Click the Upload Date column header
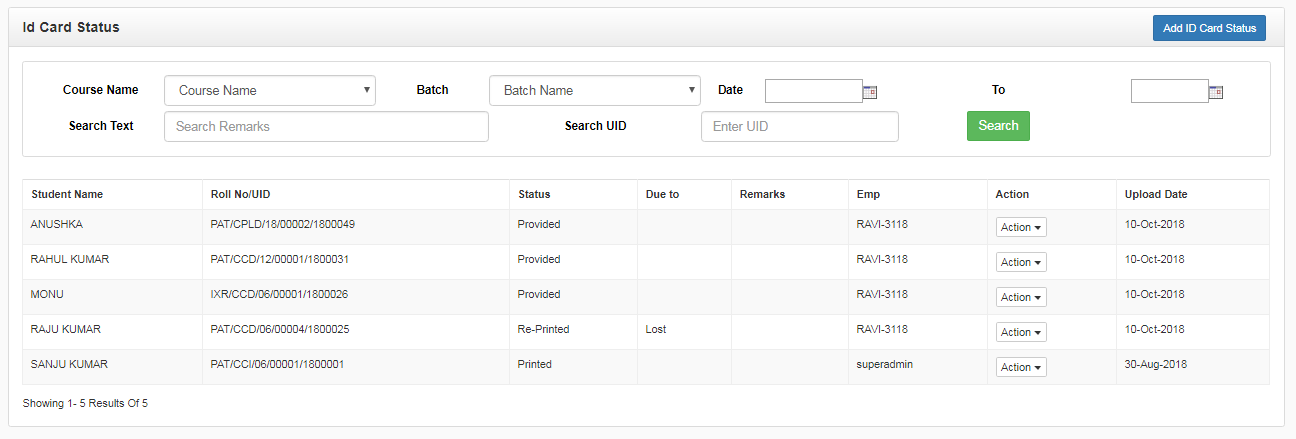 (1156, 194)
